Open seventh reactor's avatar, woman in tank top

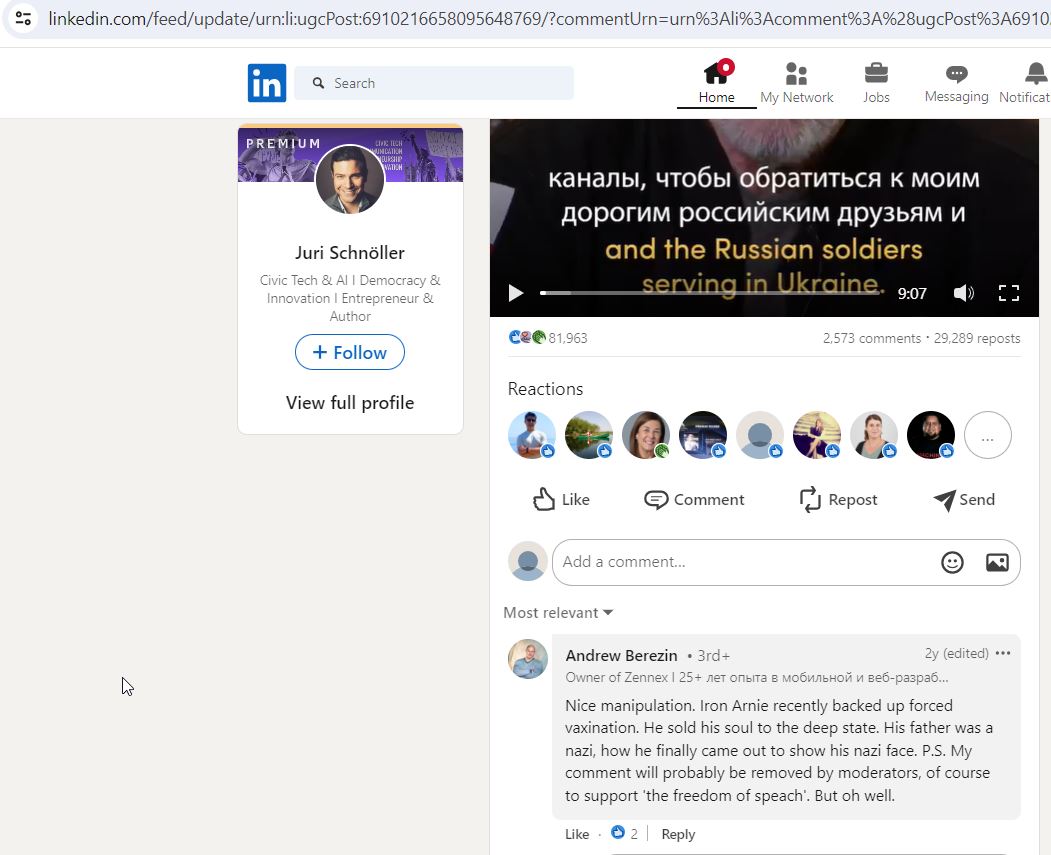[873, 435]
